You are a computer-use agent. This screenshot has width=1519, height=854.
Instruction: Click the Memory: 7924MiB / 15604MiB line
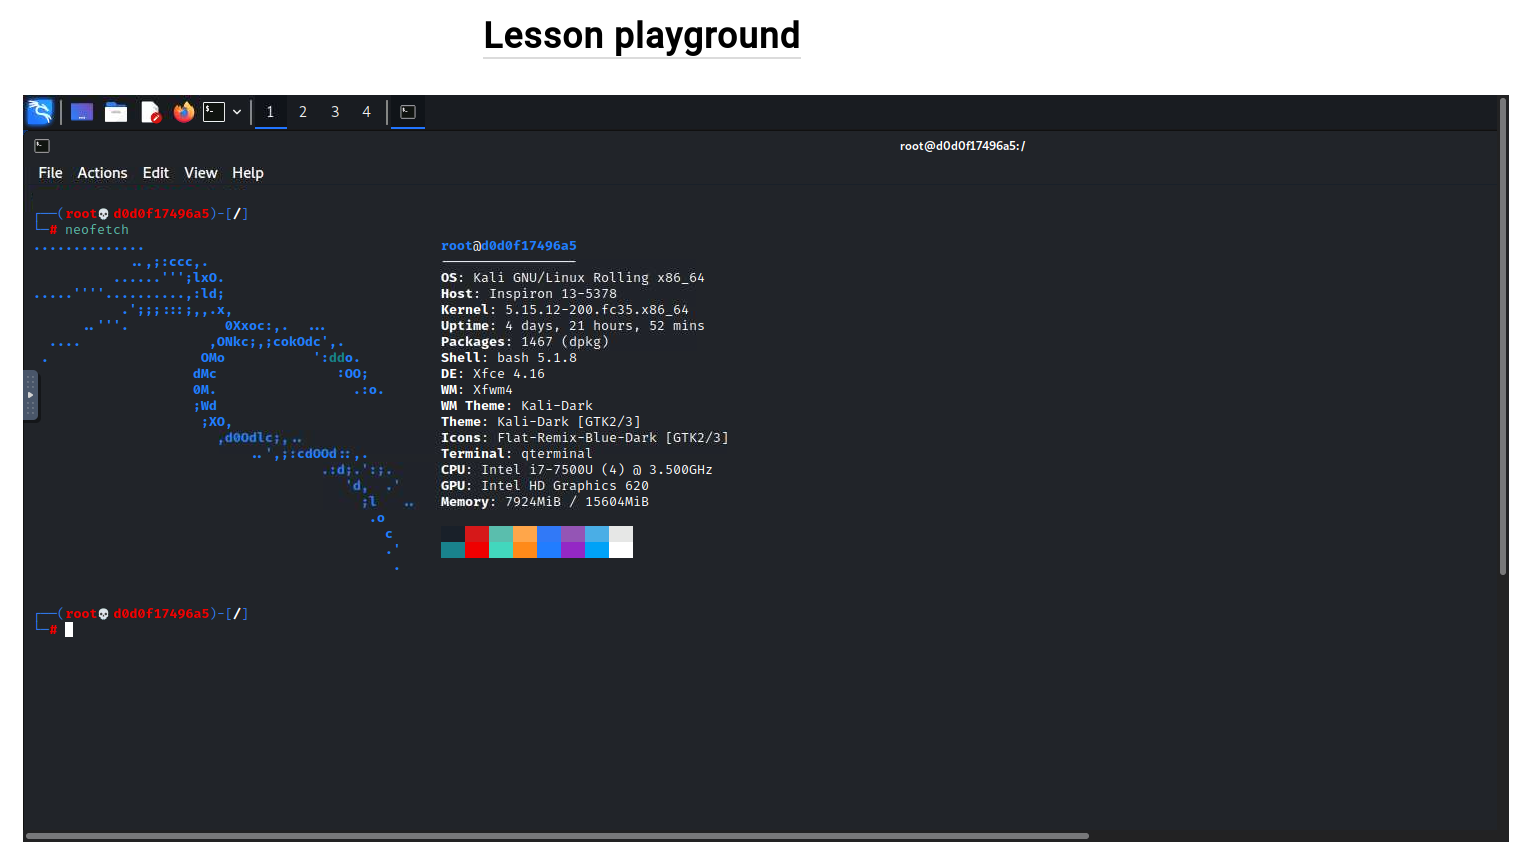(545, 502)
